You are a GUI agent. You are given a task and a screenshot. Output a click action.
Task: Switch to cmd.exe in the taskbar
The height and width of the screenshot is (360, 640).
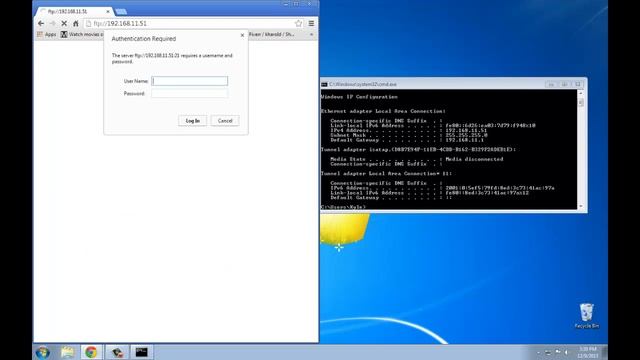tap(141, 352)
